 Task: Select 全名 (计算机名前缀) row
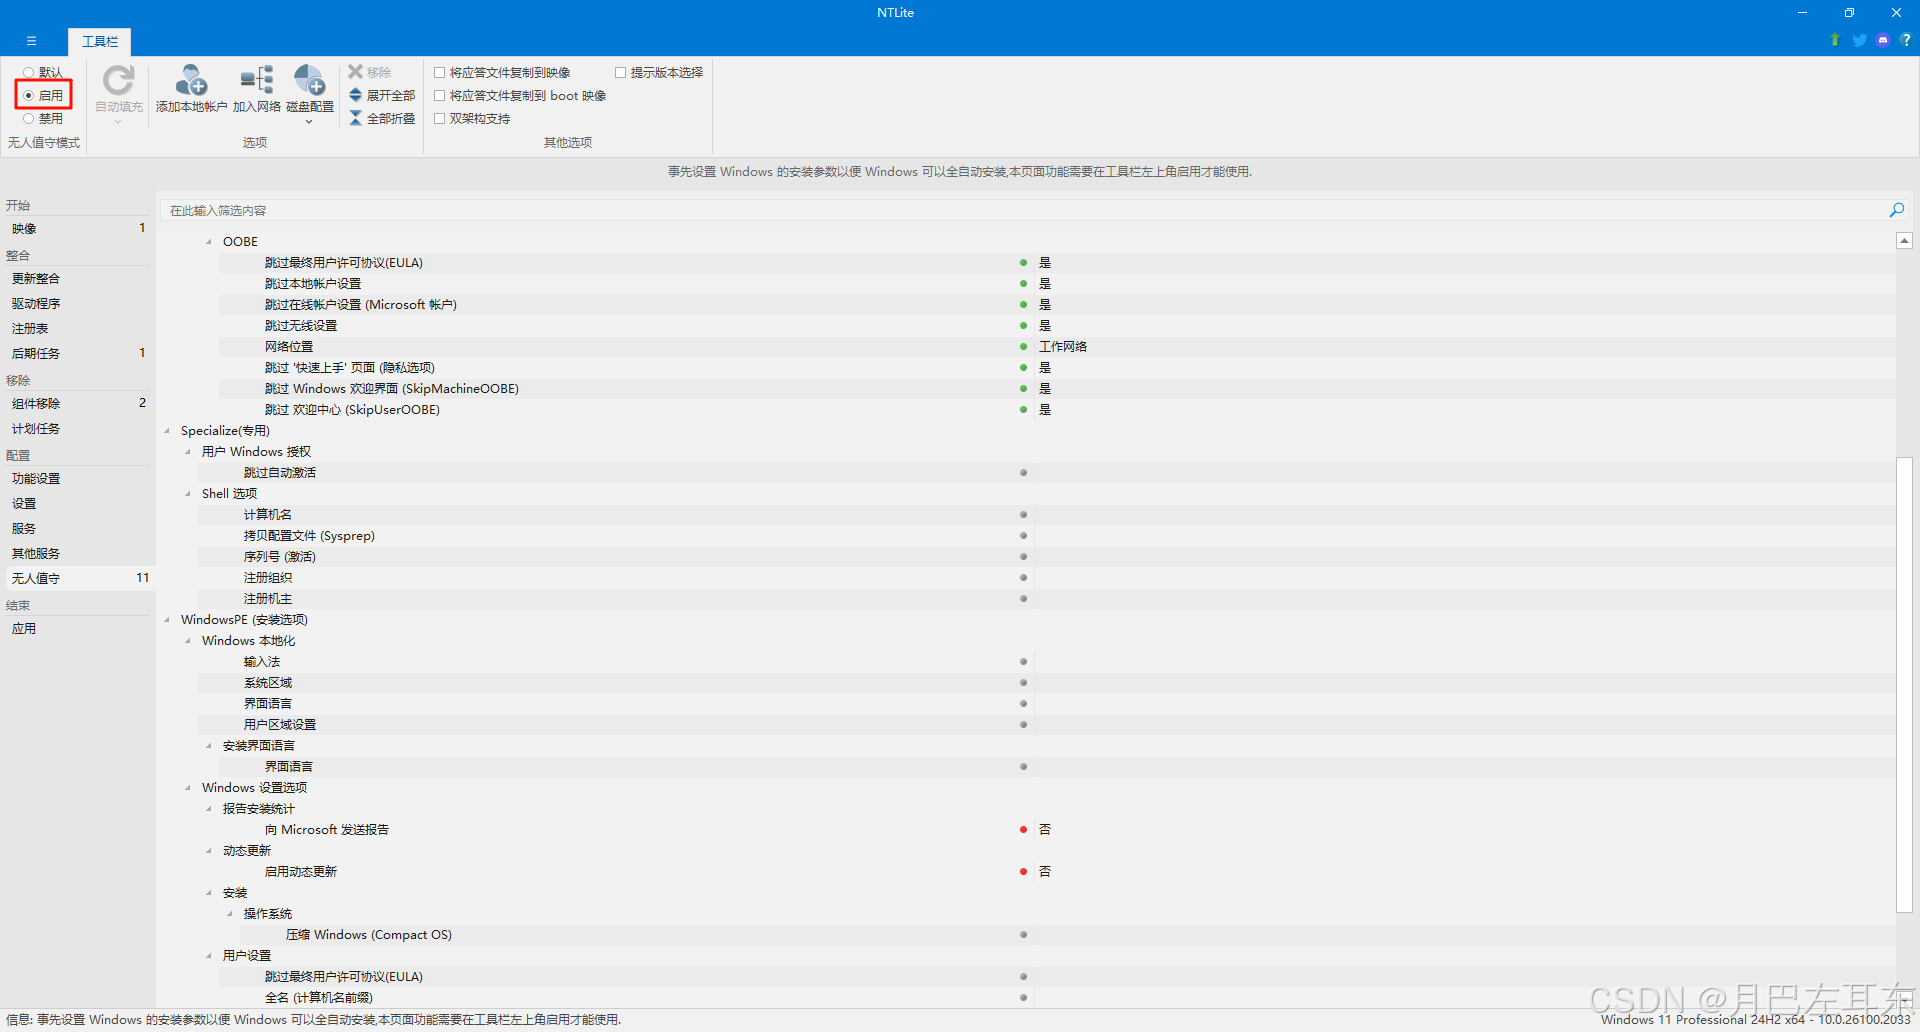point(1057,998)
